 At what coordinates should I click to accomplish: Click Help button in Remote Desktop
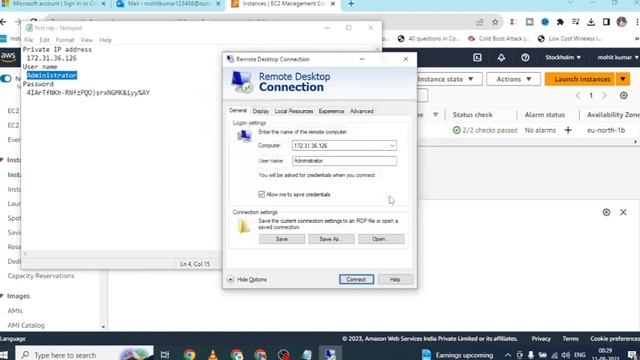(395, 279)
